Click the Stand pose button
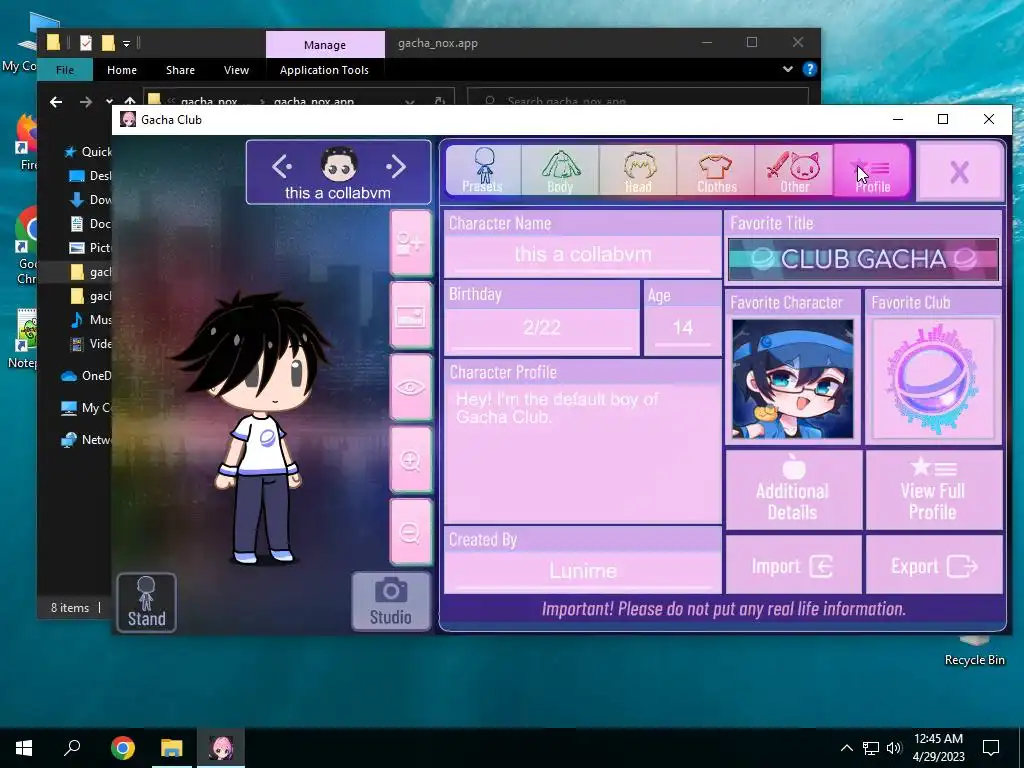The height and width of the screenshot is (768, 1024). click(x=146, y=602)
